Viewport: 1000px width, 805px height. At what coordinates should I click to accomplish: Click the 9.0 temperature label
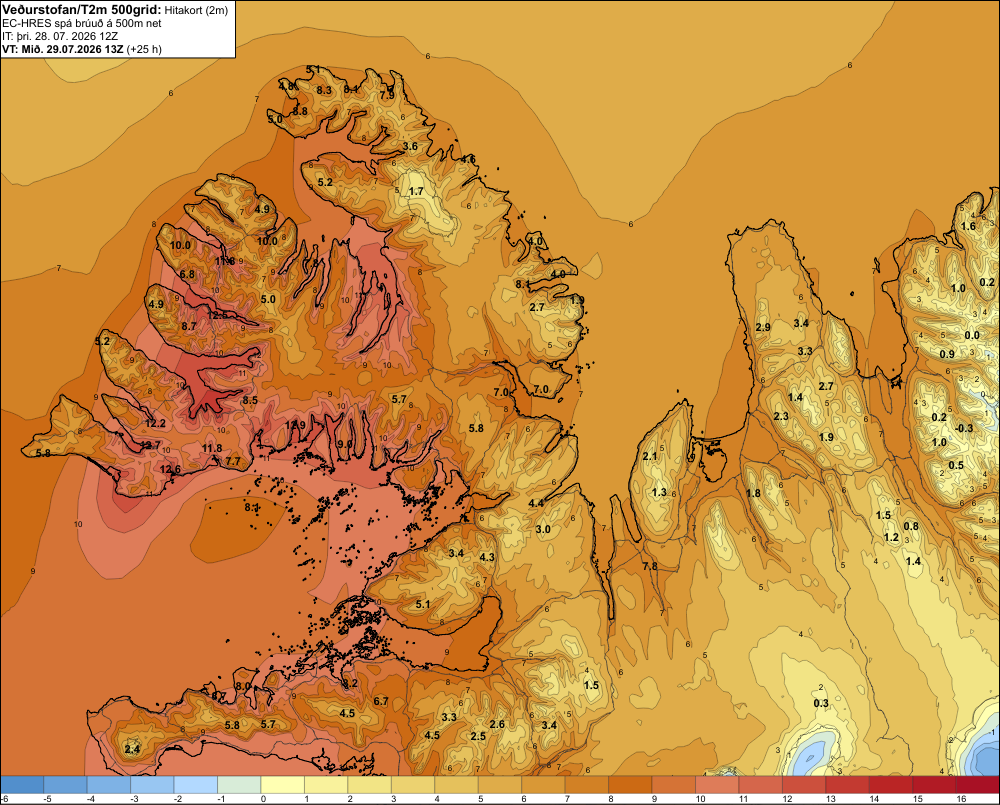[x=344, y=444]
